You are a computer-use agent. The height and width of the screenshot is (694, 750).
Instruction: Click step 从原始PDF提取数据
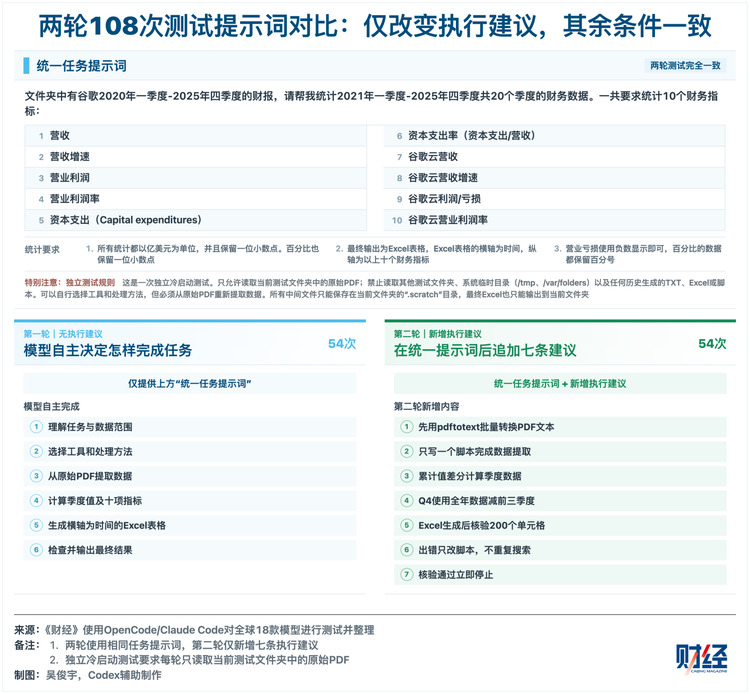tap(190, 476)
